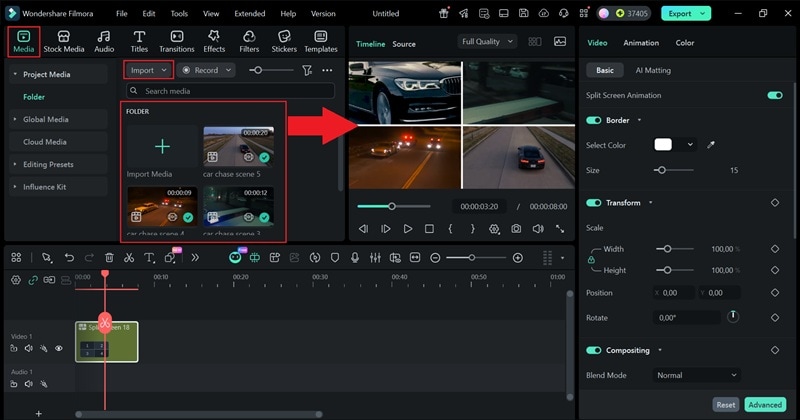Toggle Split Screen Animation switch
The image size is (800, 420).
tap(774, 95)
